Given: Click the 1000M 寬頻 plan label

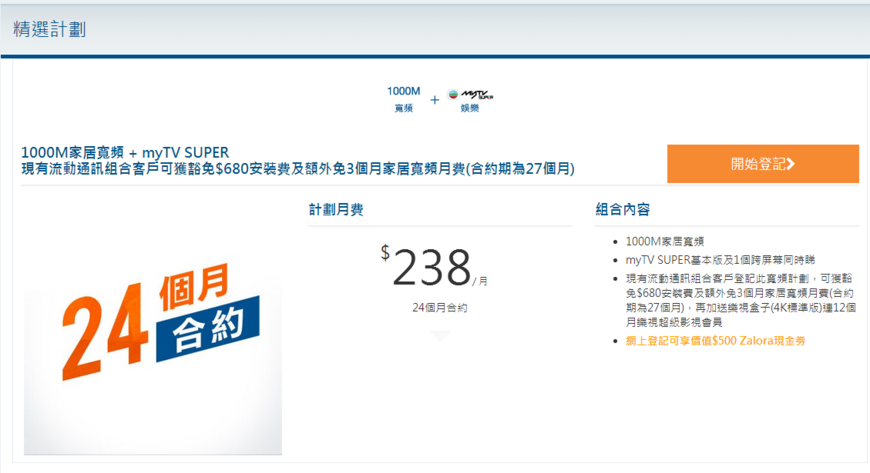Looking at the screenshot, I should coord(403,99).
